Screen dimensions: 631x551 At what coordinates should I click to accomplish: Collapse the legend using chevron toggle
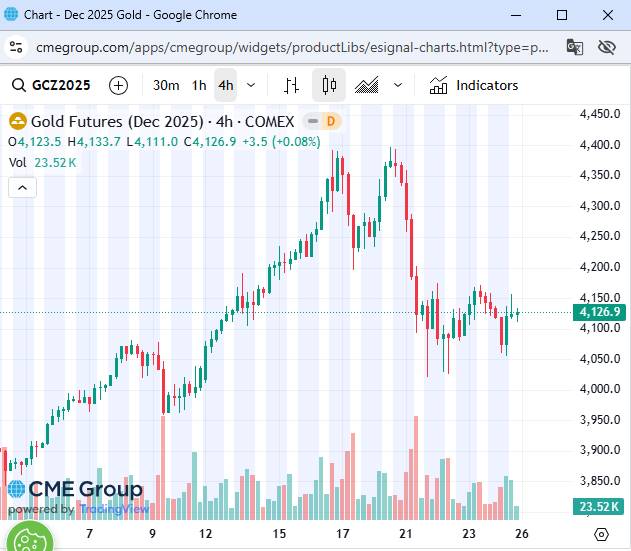(22, 187)
